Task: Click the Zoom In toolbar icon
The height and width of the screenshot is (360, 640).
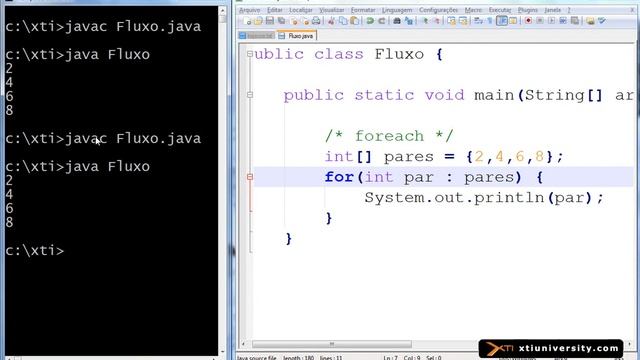Action: click(425, 21)
